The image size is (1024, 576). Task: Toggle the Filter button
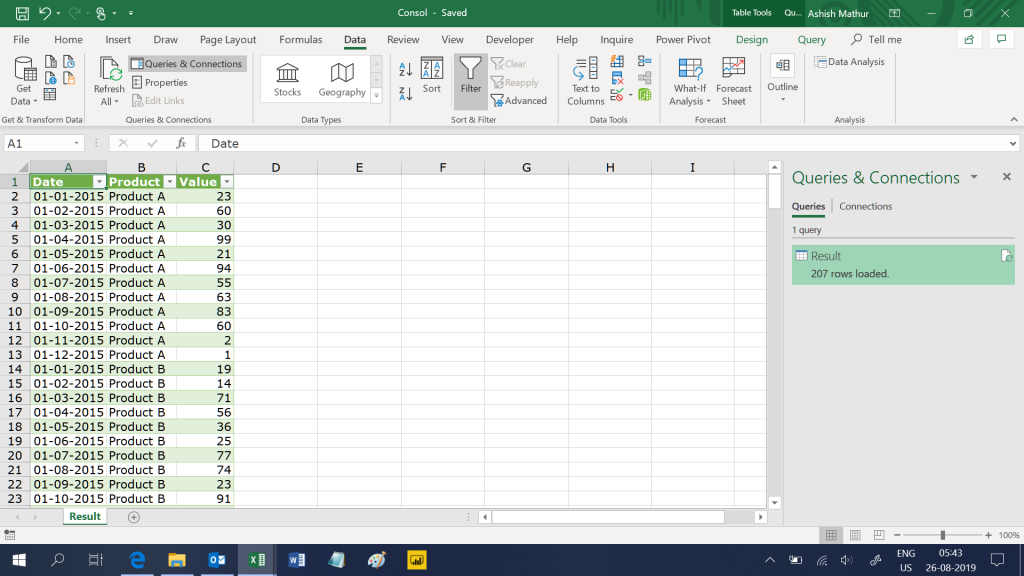click(470, 81)
